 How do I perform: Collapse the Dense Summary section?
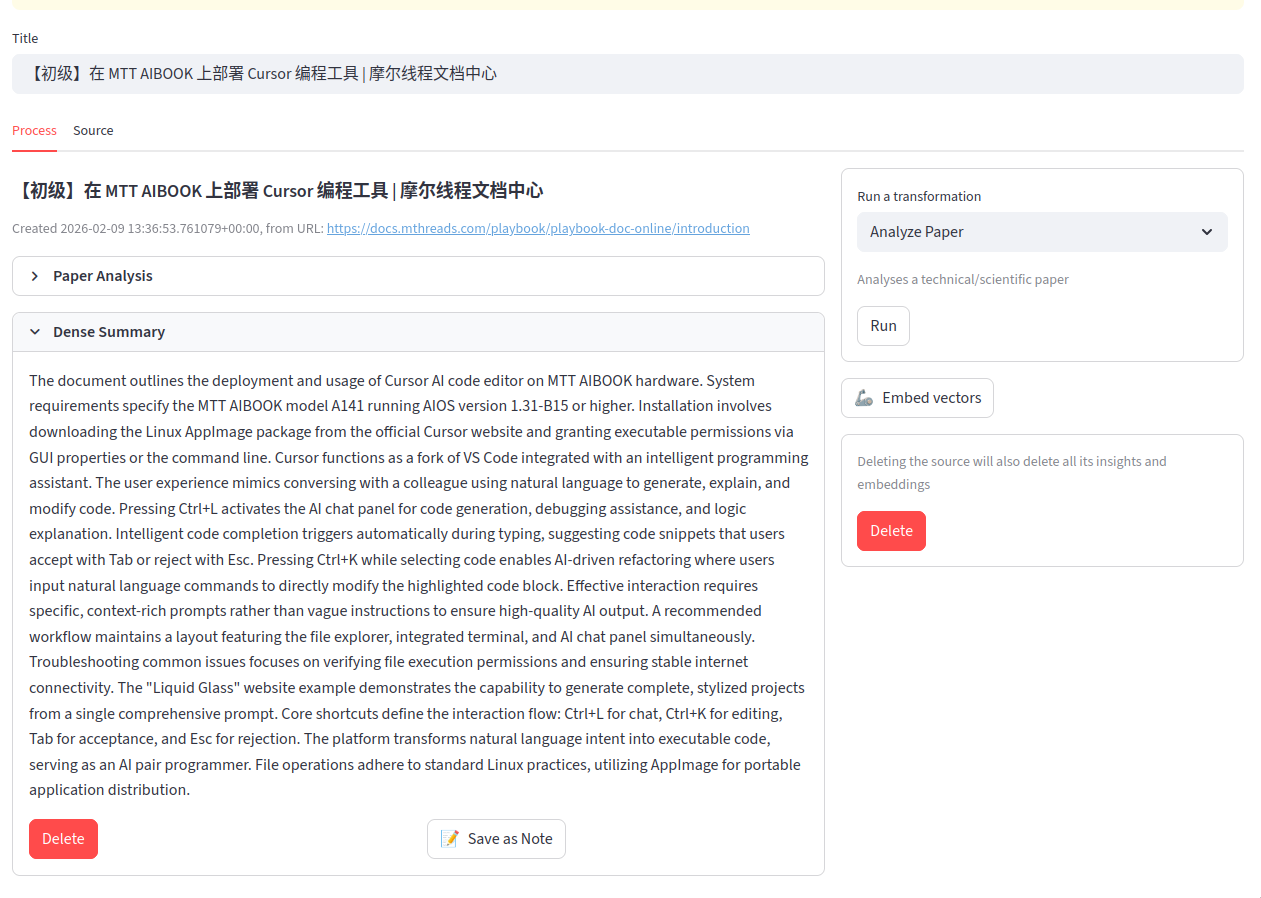point(418,332)
